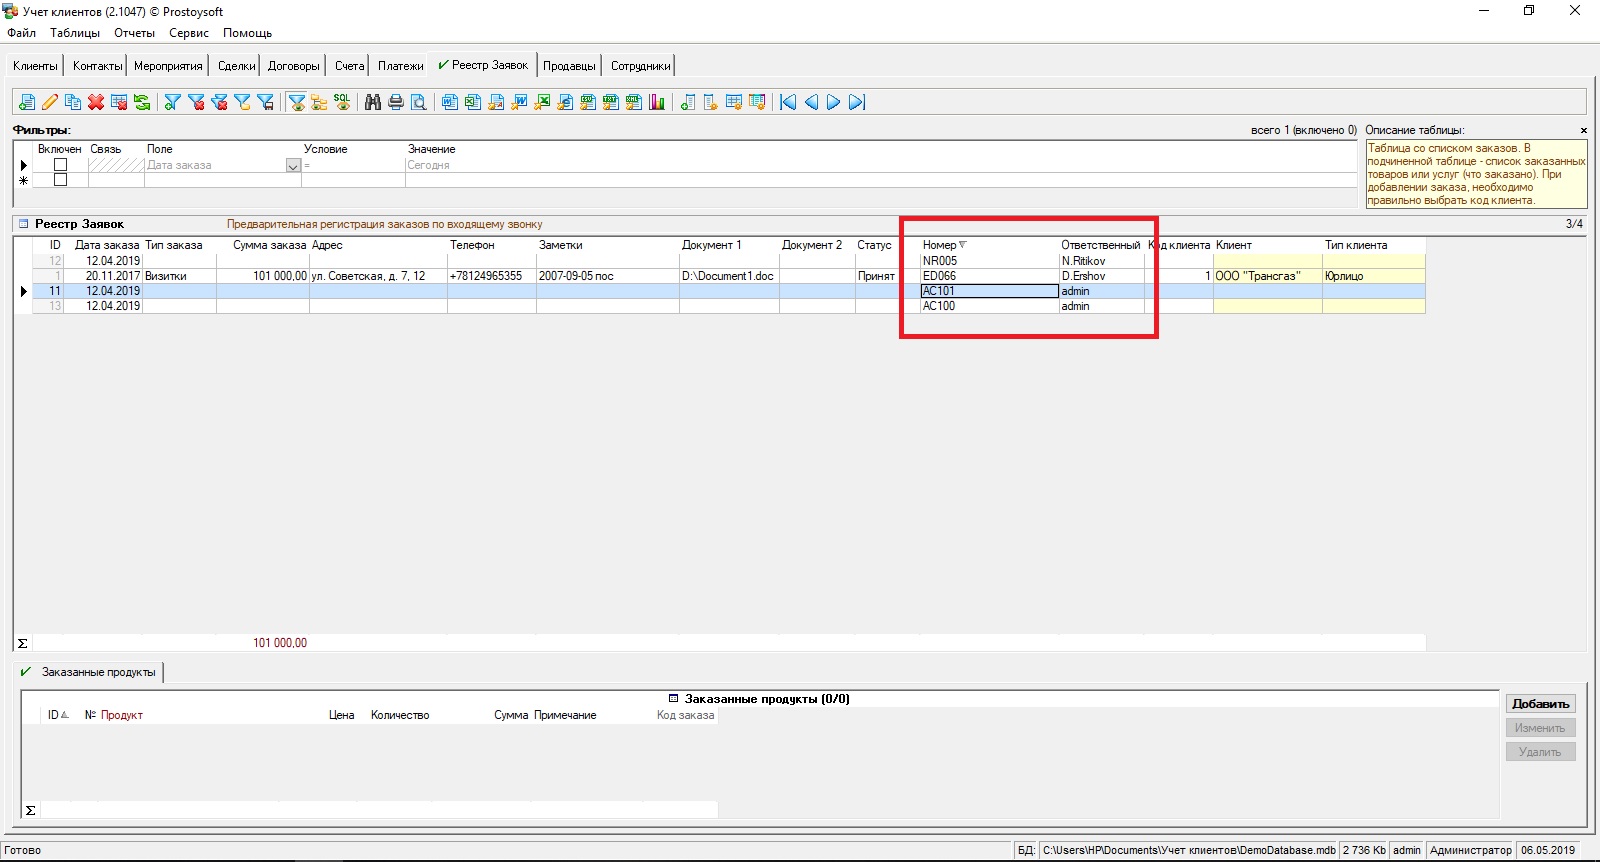Open the Таблицы menu
This screenshot has width=1600, height=862.
75,33
